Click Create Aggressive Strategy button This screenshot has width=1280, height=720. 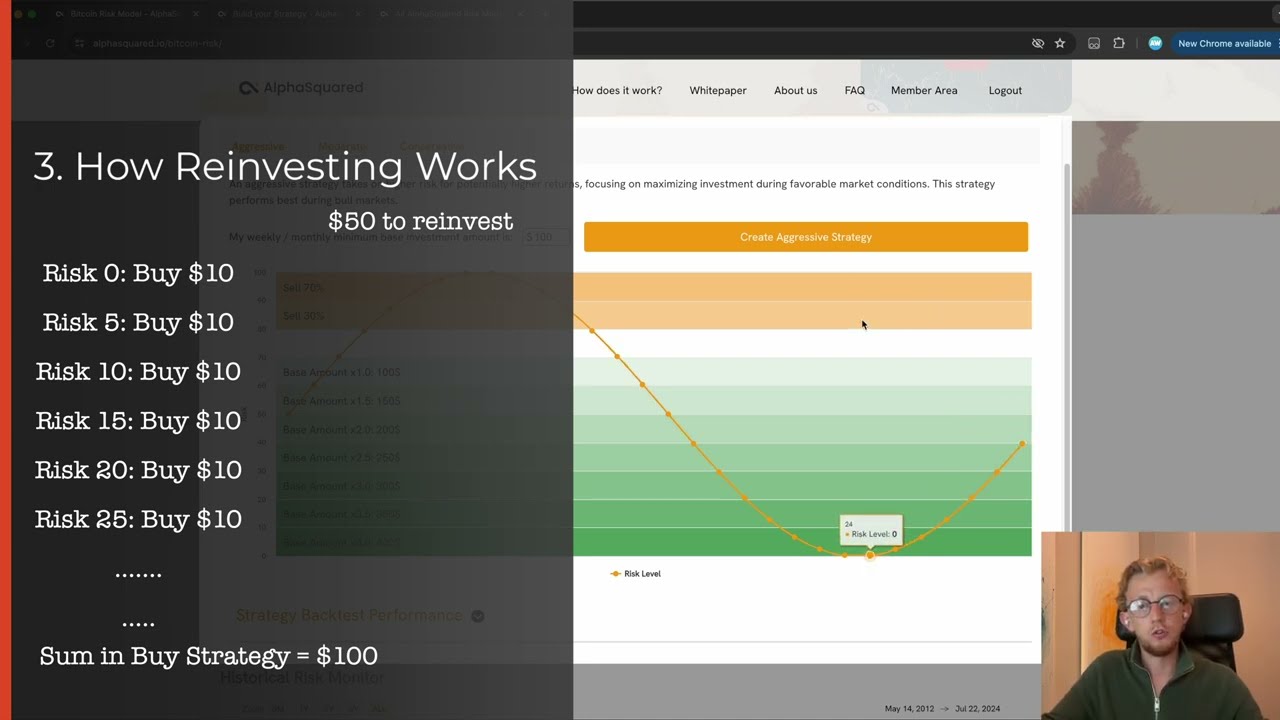[806, 237]
